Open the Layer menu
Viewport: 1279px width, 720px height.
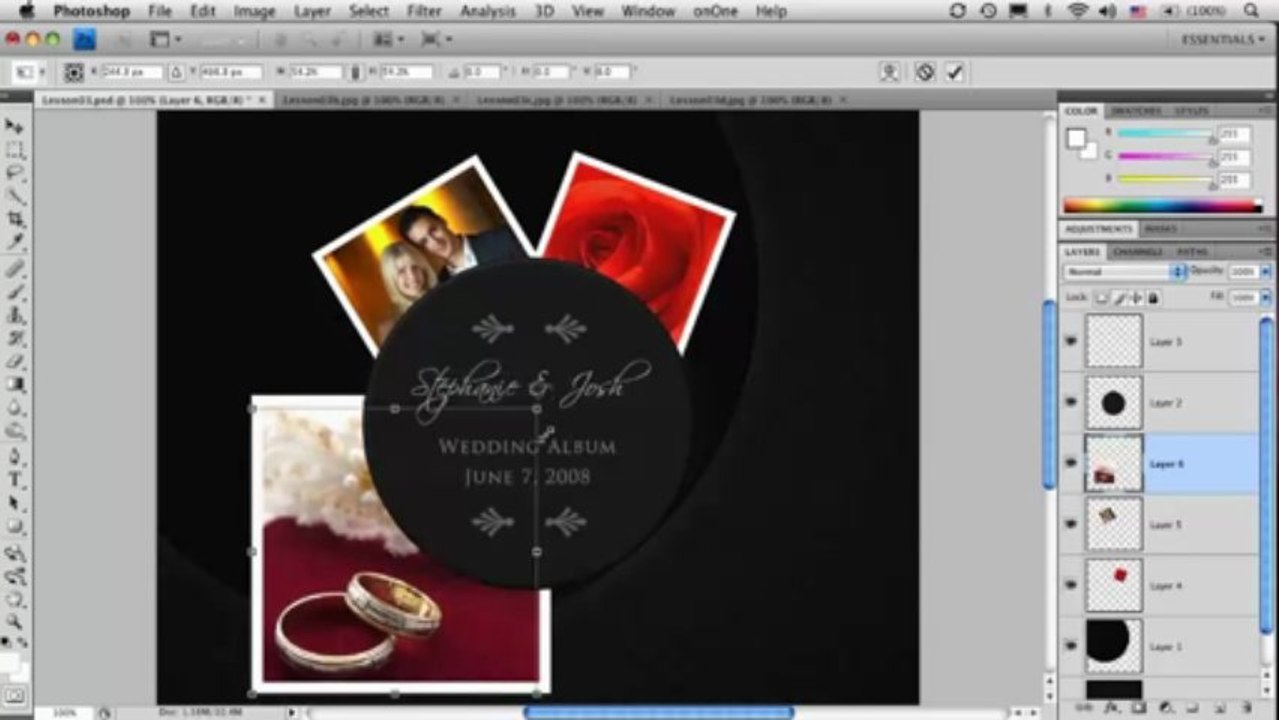point(312,11)
